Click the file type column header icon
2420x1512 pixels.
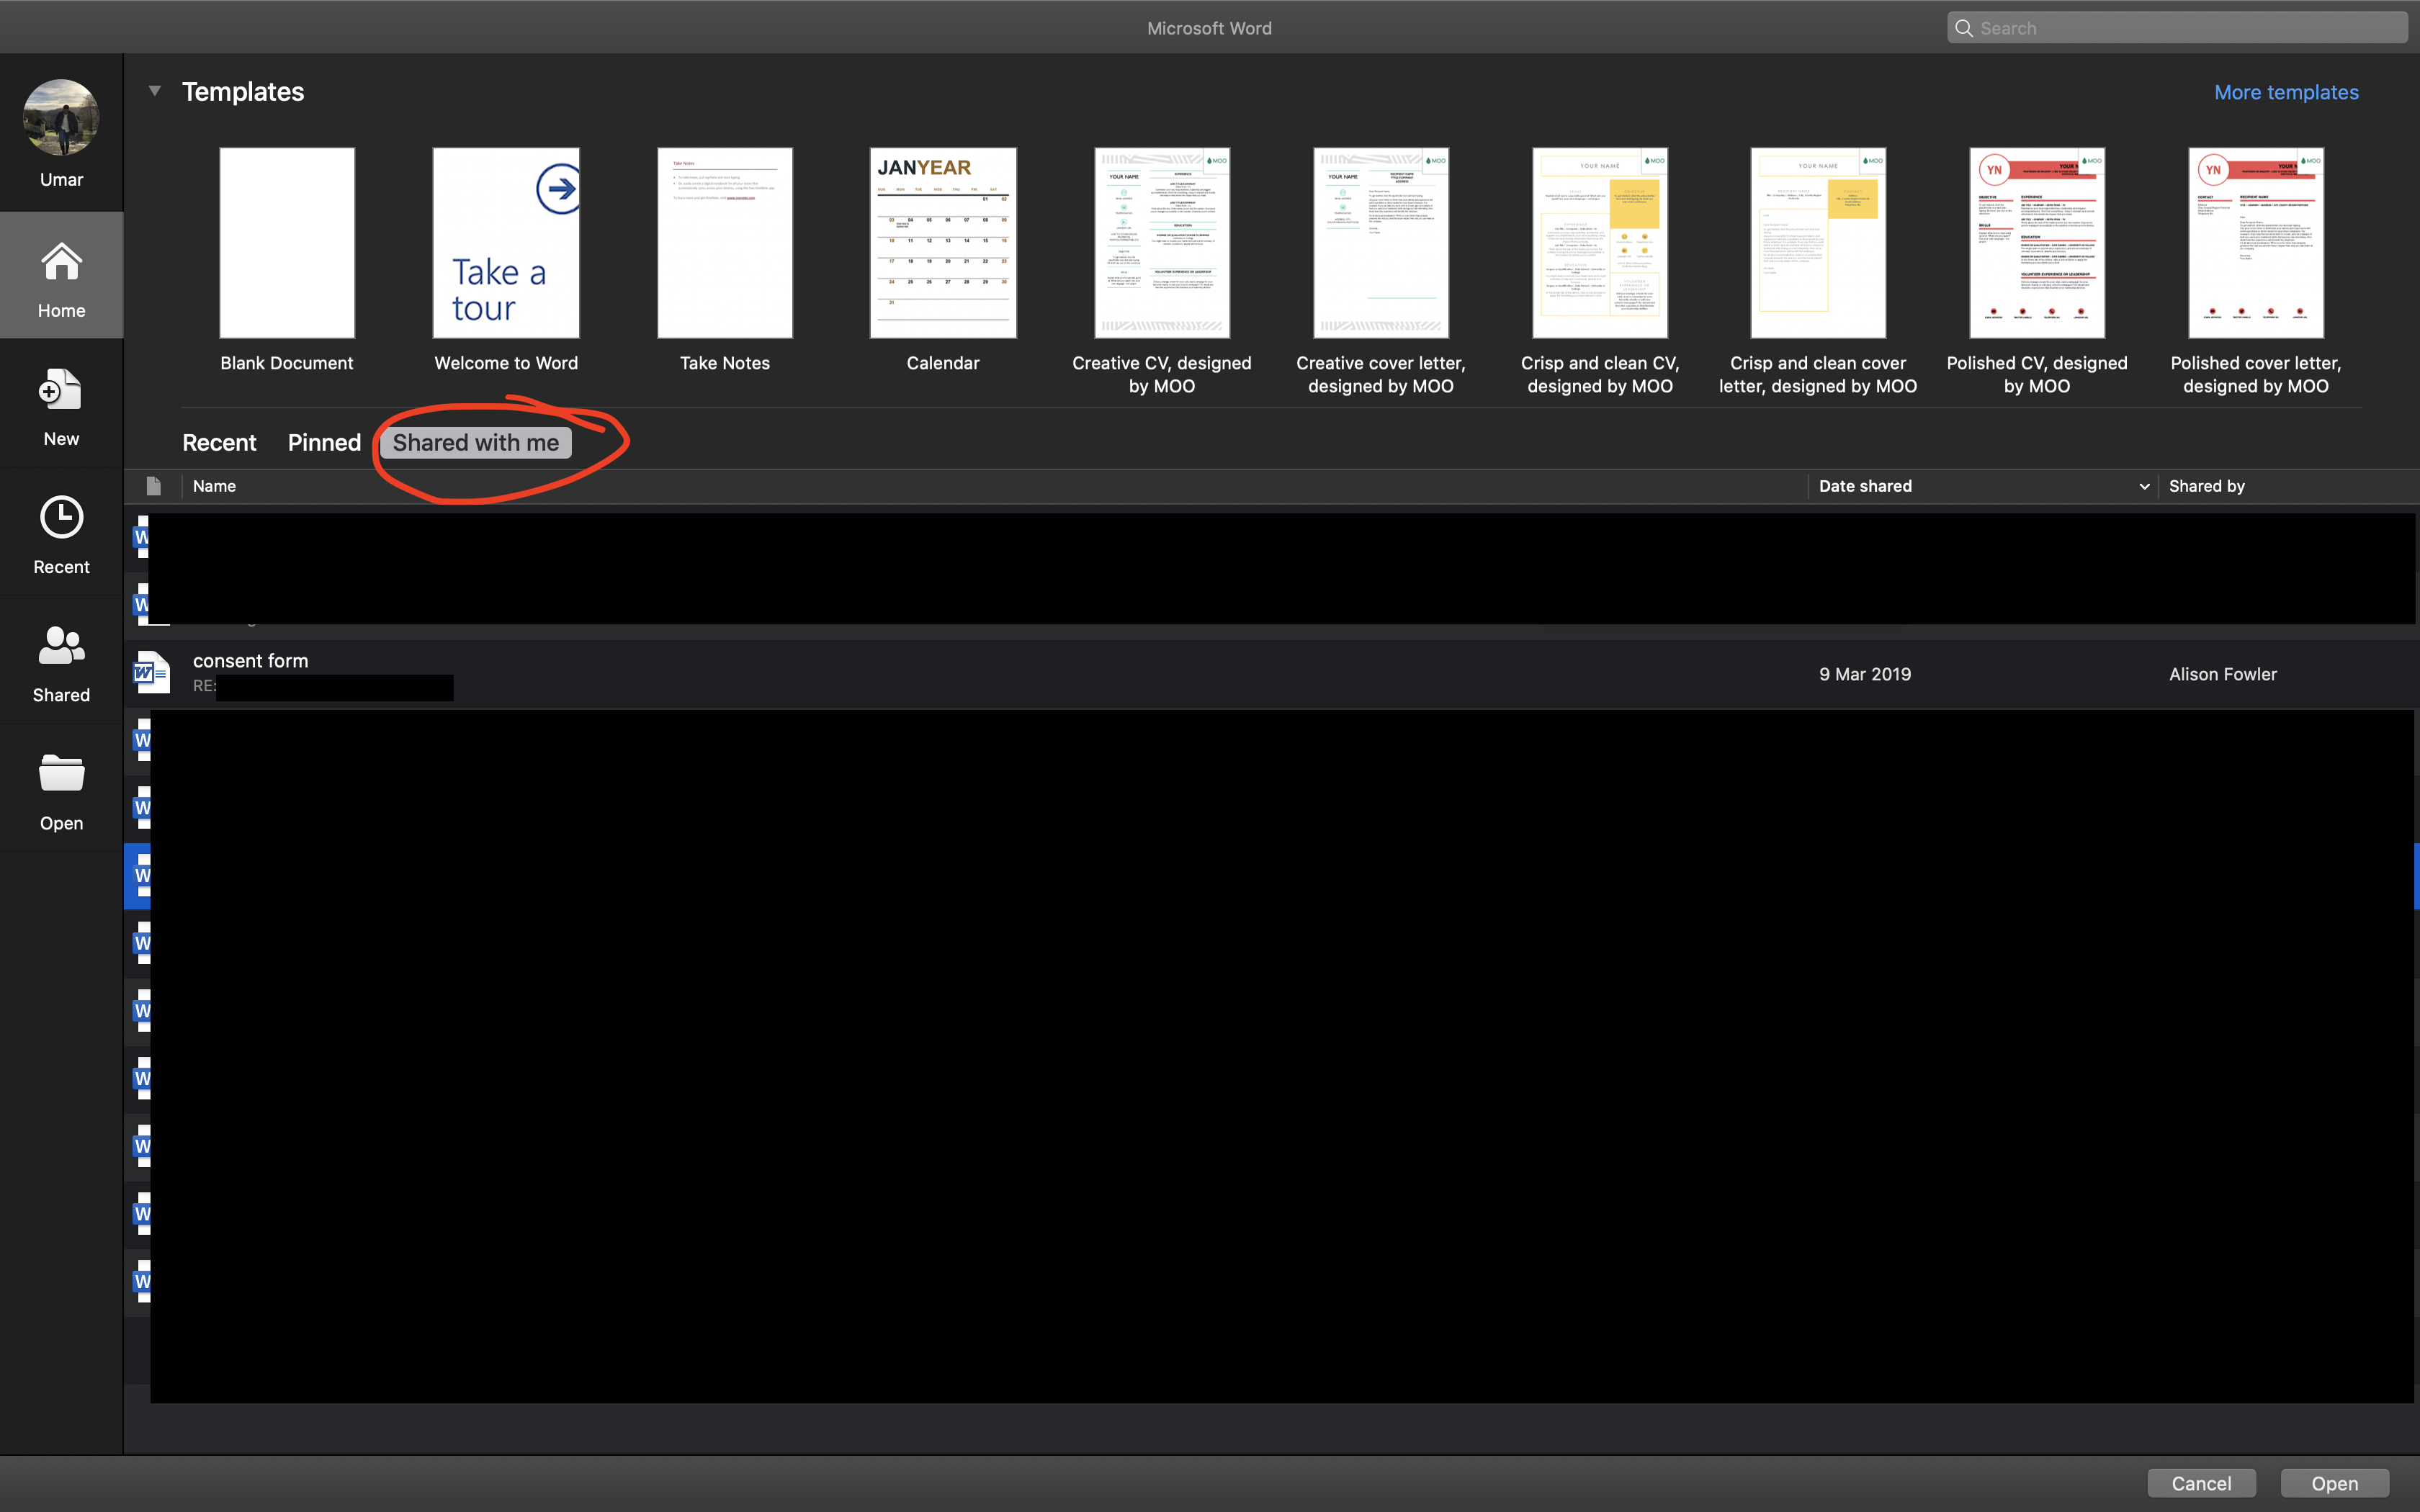click(x=153, y=486)
